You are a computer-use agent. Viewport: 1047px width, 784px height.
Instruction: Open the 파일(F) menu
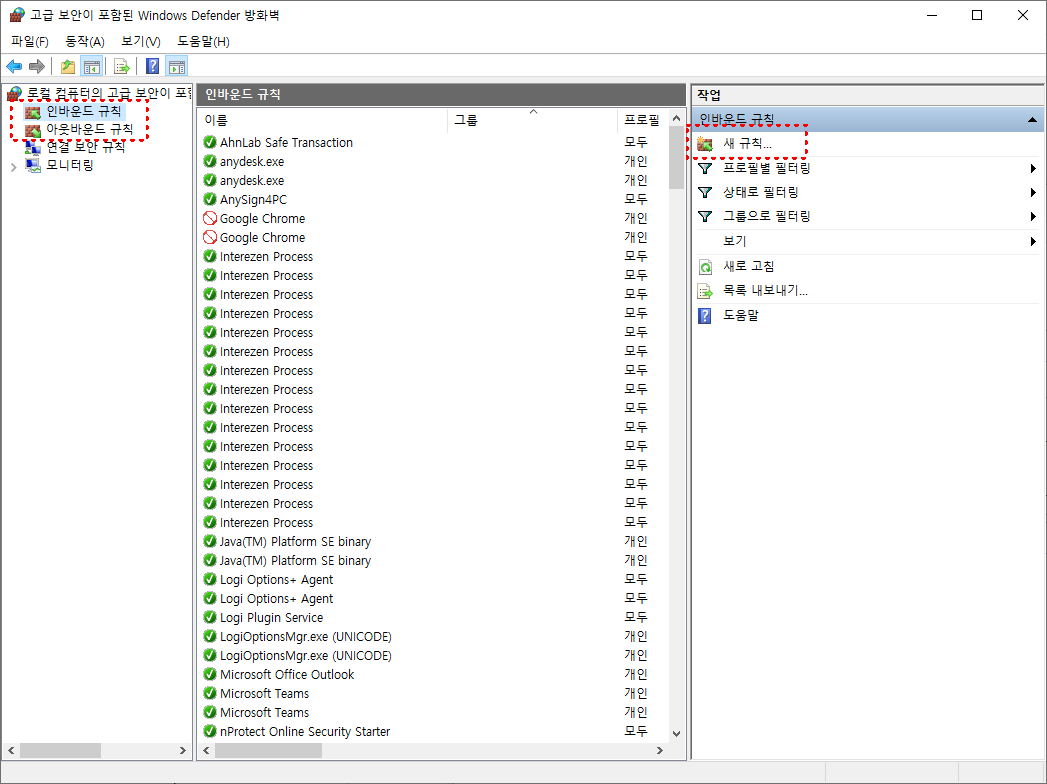28,40
